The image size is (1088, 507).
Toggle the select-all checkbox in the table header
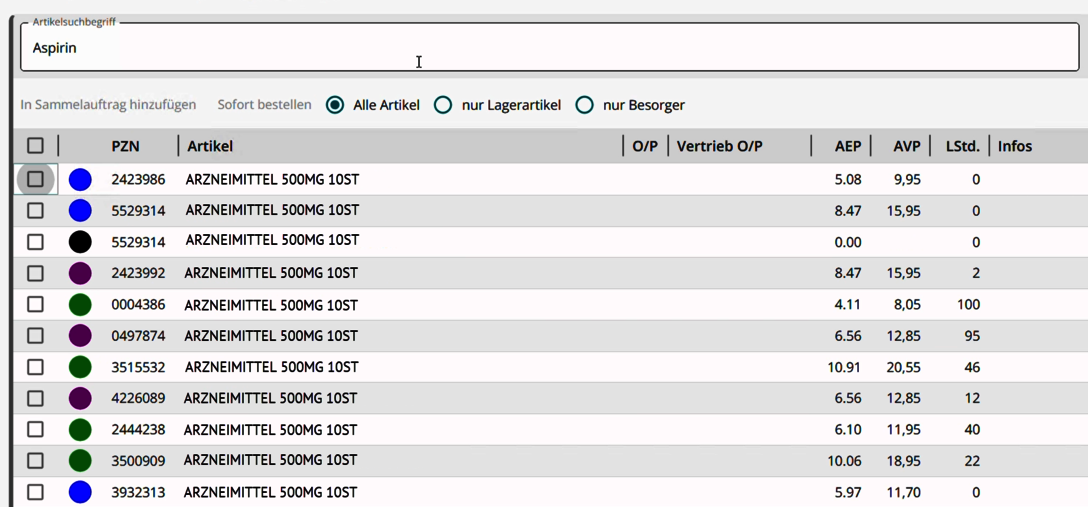coord(35,146)
